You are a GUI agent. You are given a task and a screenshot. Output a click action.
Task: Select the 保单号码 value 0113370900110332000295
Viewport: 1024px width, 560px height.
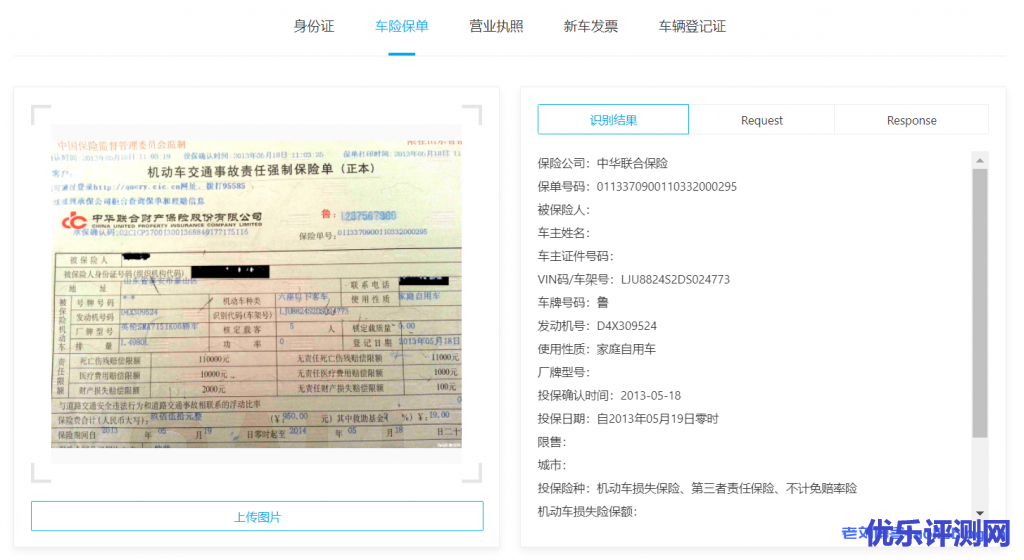666,187
